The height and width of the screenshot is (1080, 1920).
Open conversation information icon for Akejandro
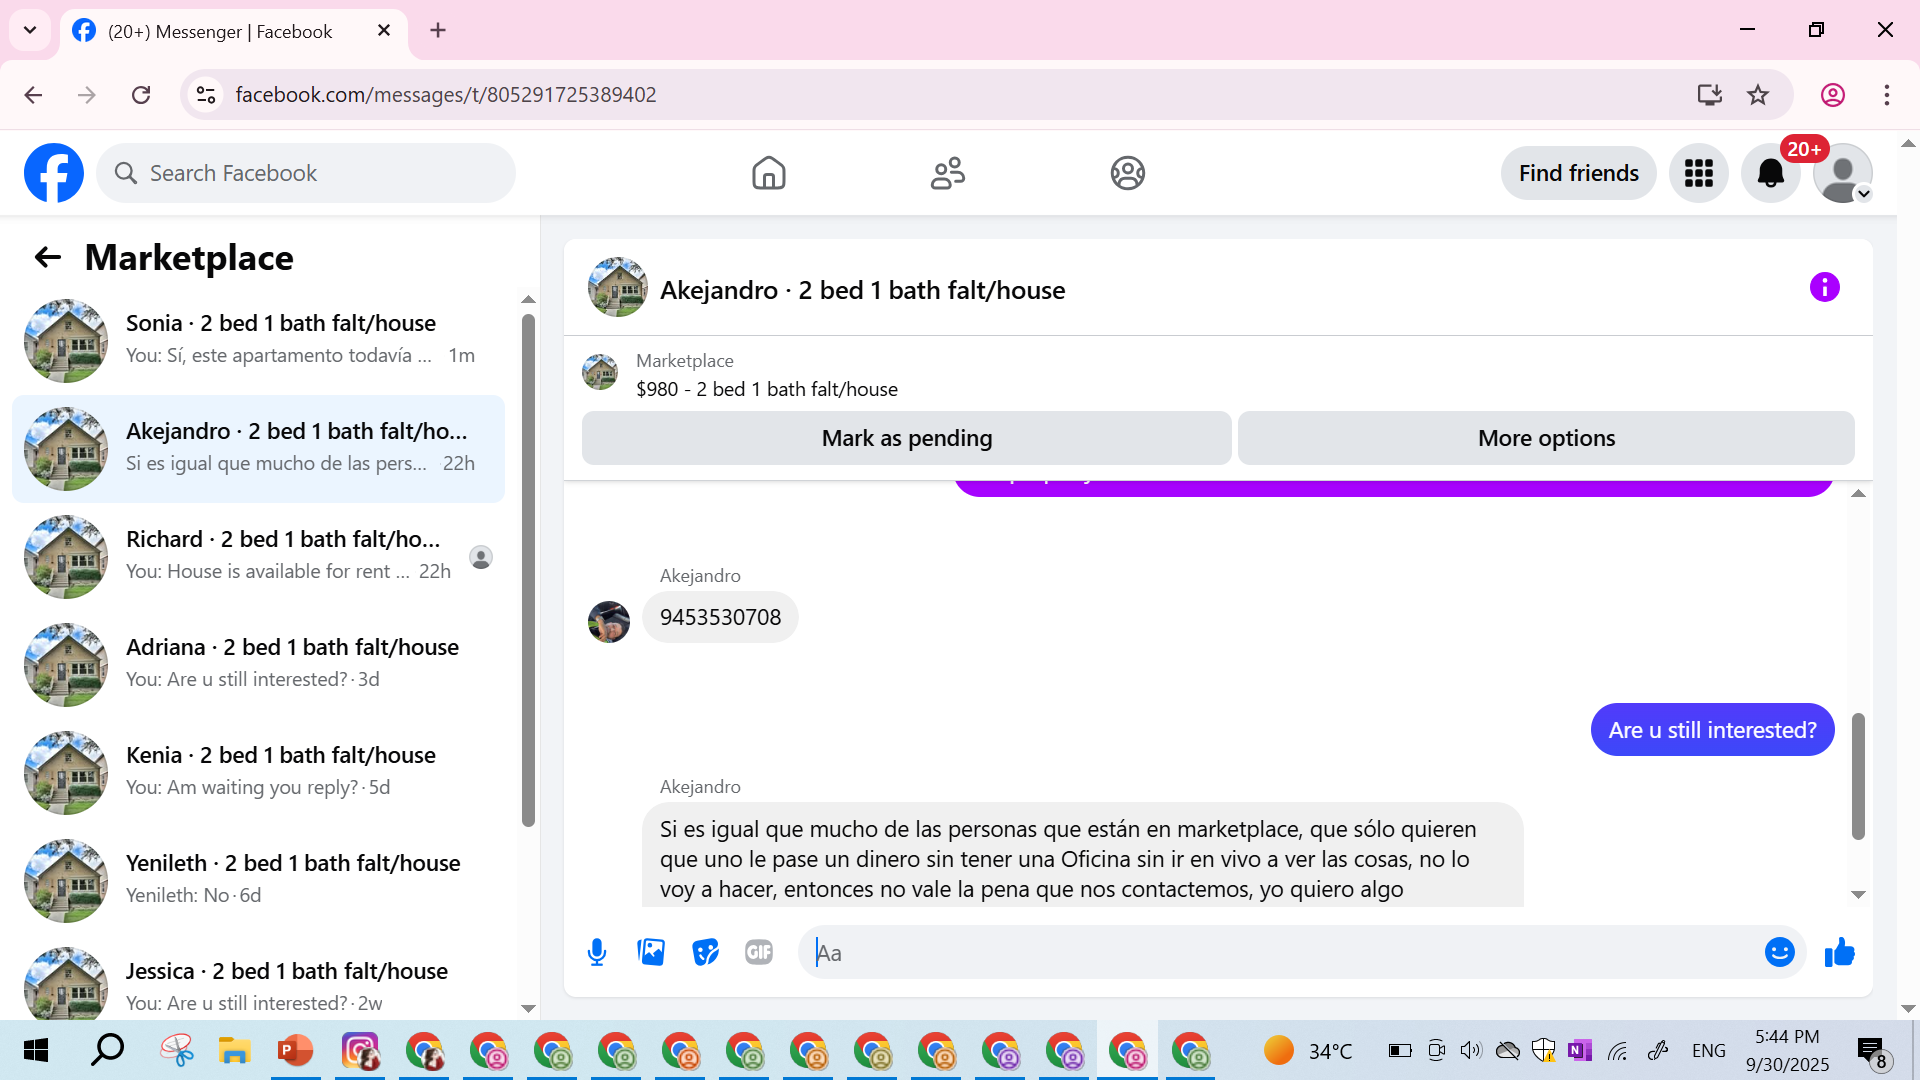1825,288
